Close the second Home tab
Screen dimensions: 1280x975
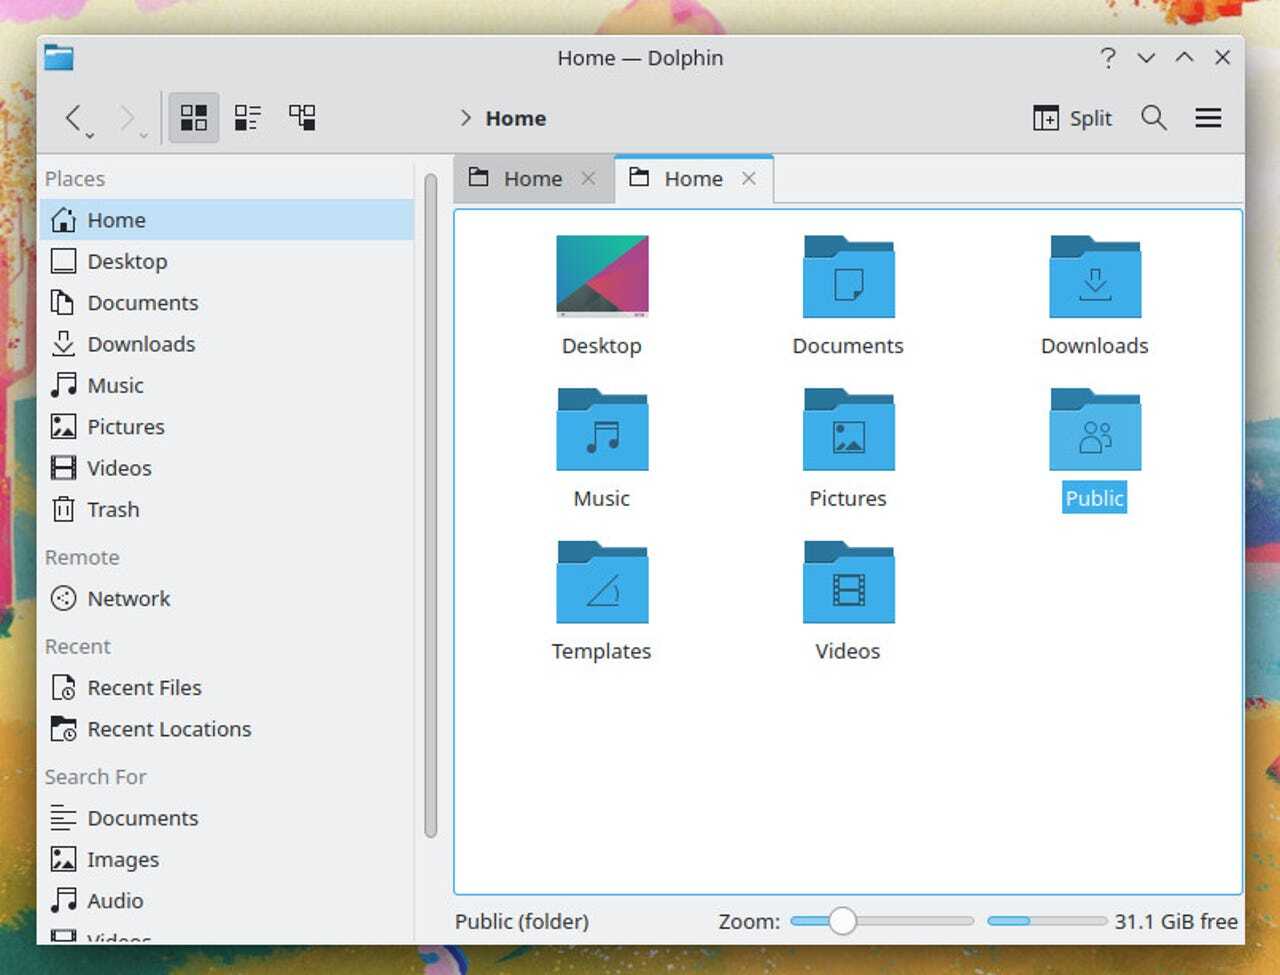click(x=749, y=178)
